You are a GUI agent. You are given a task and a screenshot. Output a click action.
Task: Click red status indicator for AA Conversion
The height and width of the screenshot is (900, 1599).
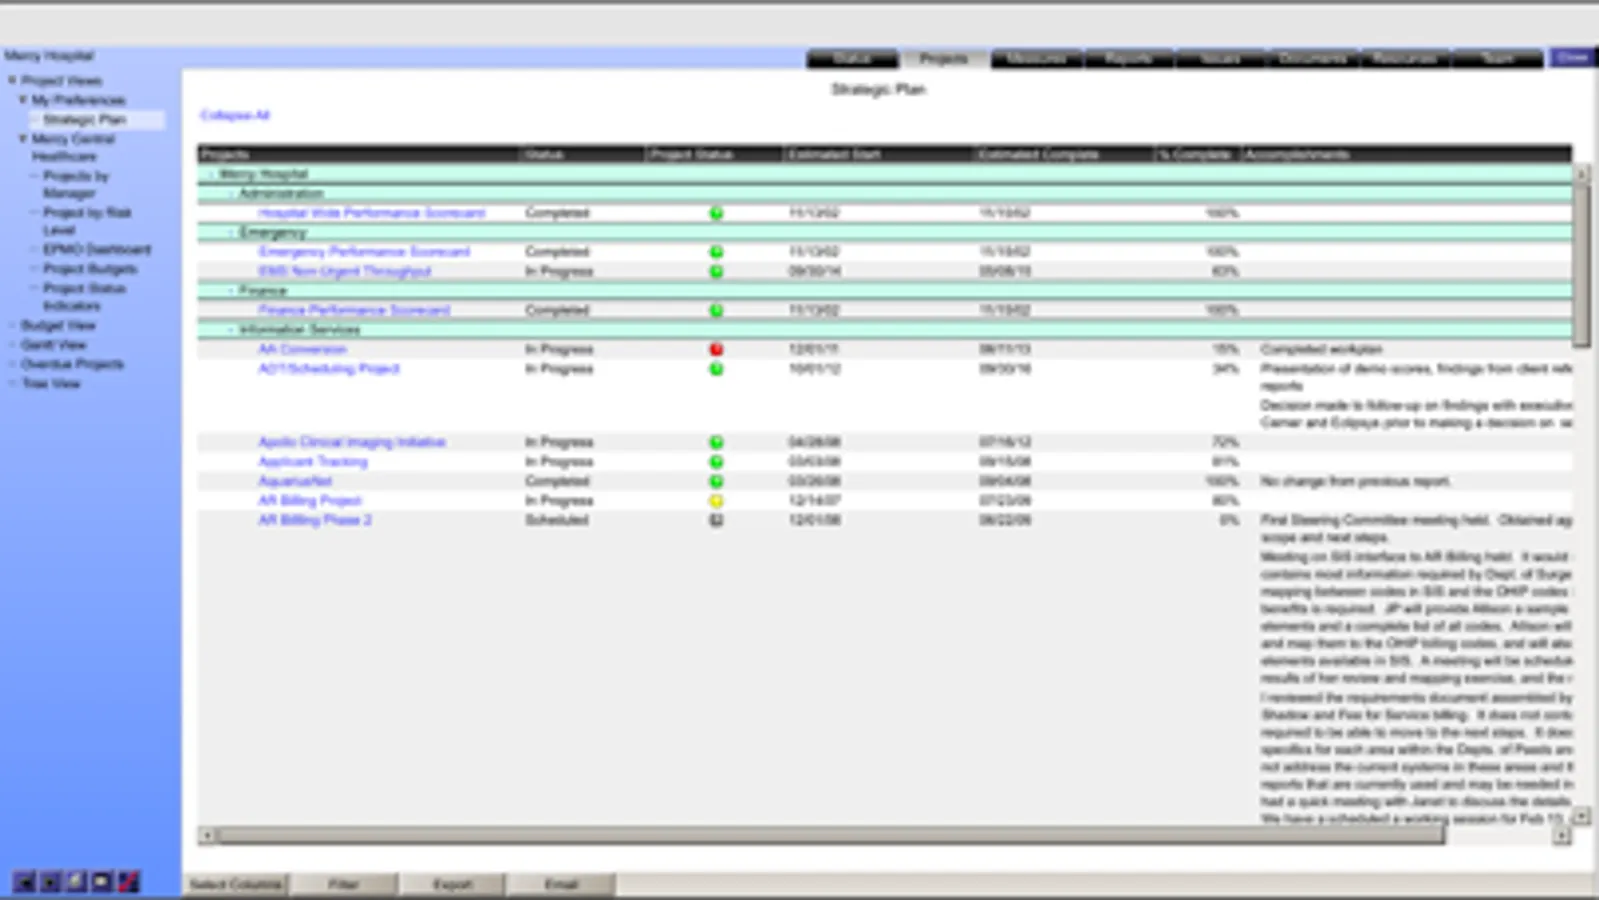coord(716,349)
